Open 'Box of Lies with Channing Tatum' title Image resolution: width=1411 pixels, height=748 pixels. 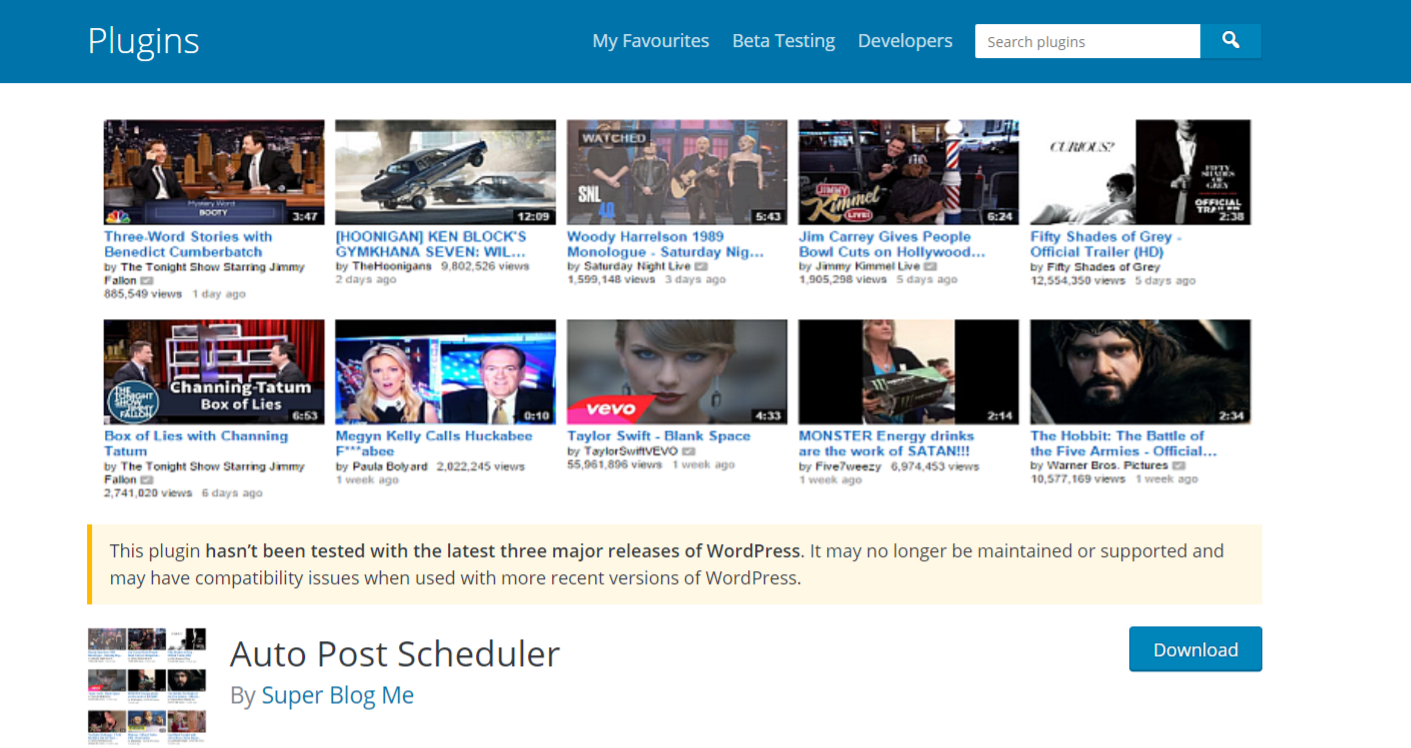[x=196, y=443]
